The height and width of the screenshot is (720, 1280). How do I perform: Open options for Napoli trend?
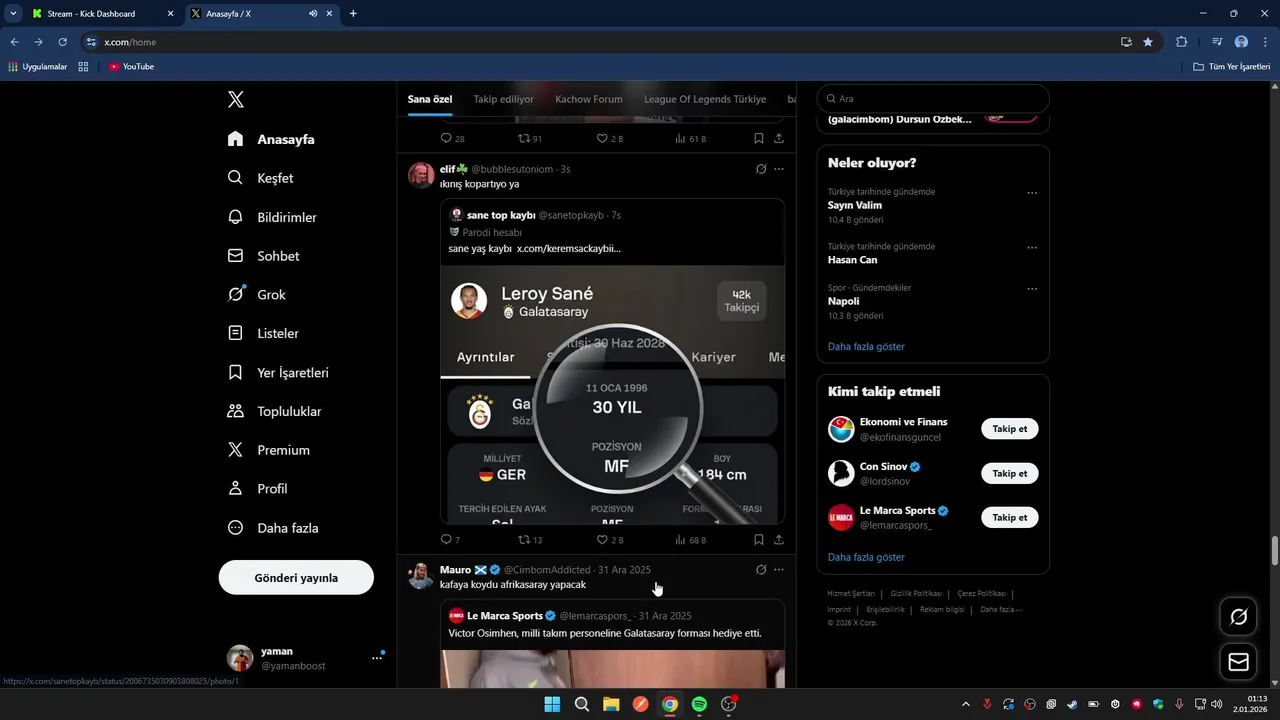1032,289
